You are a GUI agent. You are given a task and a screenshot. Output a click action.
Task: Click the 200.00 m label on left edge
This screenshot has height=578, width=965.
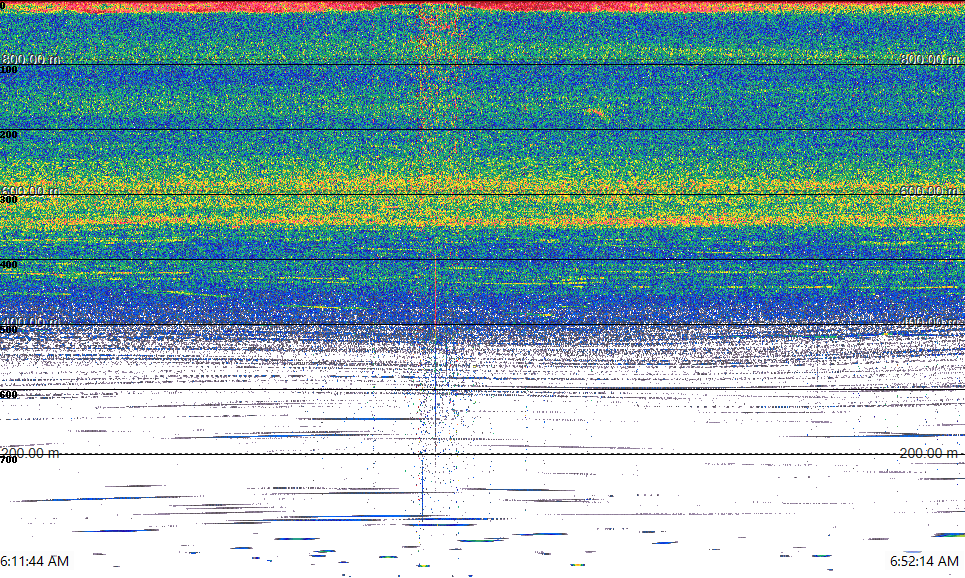point(31,453)
